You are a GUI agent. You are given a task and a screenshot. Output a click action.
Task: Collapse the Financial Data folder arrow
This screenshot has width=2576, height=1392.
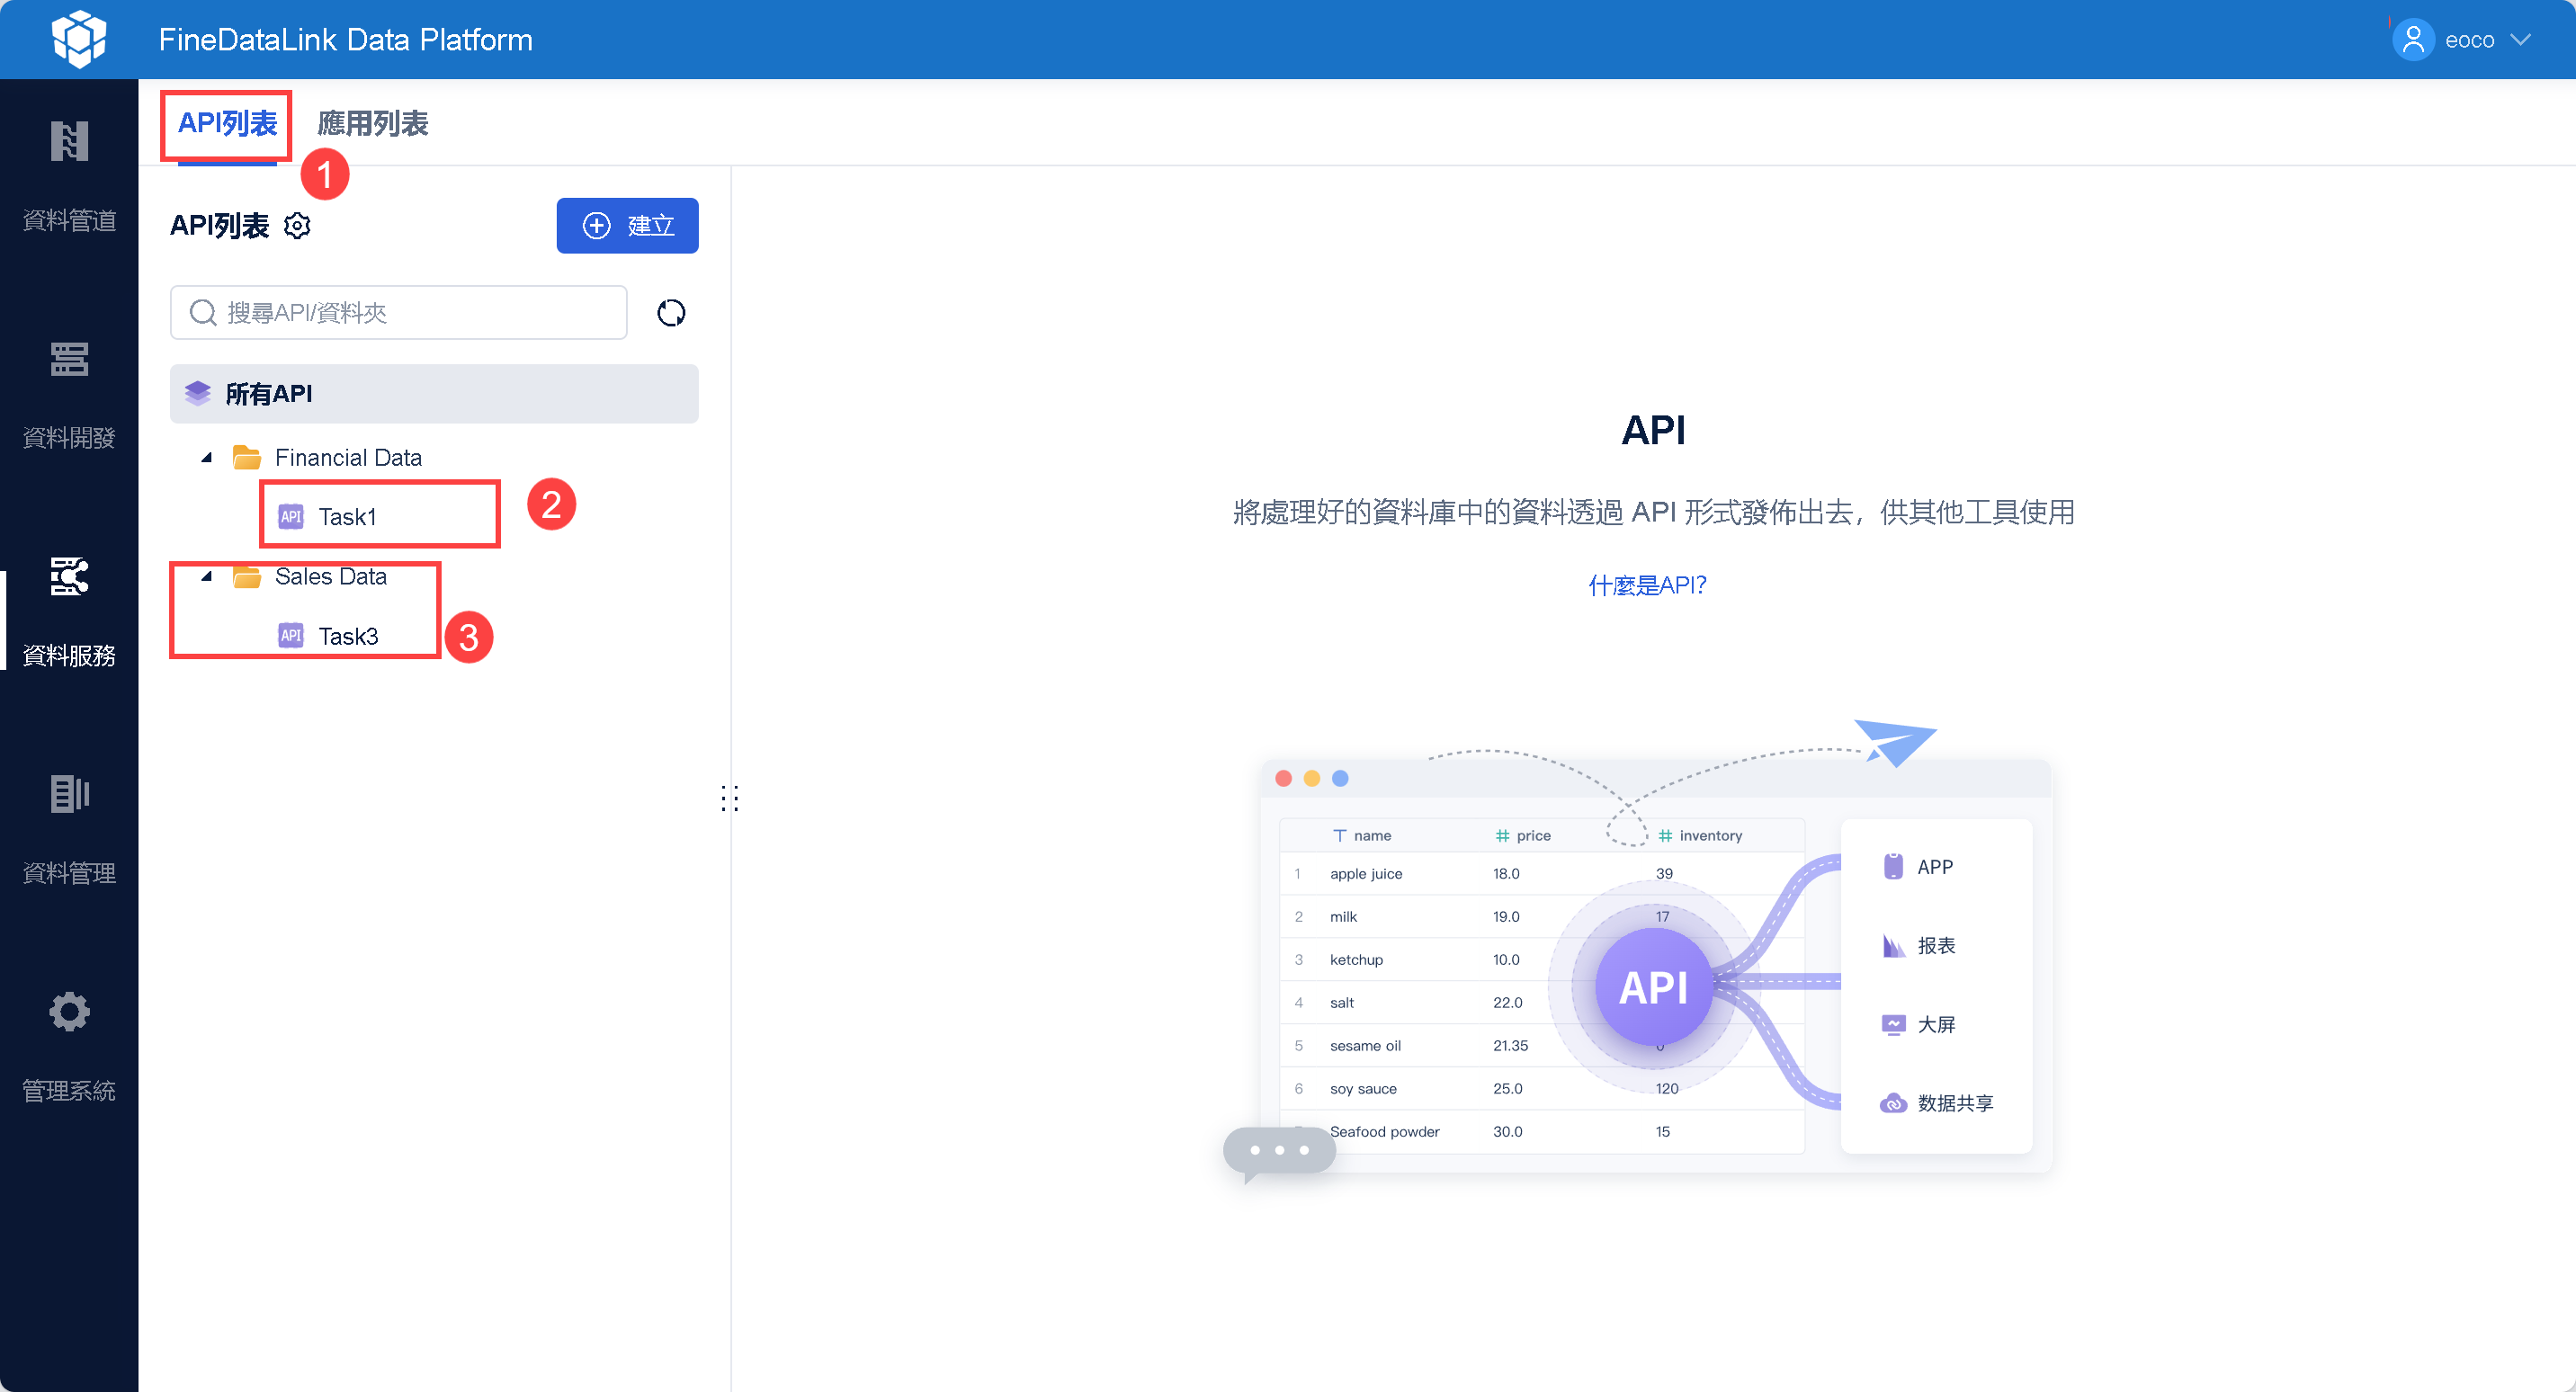coord(207,458)
